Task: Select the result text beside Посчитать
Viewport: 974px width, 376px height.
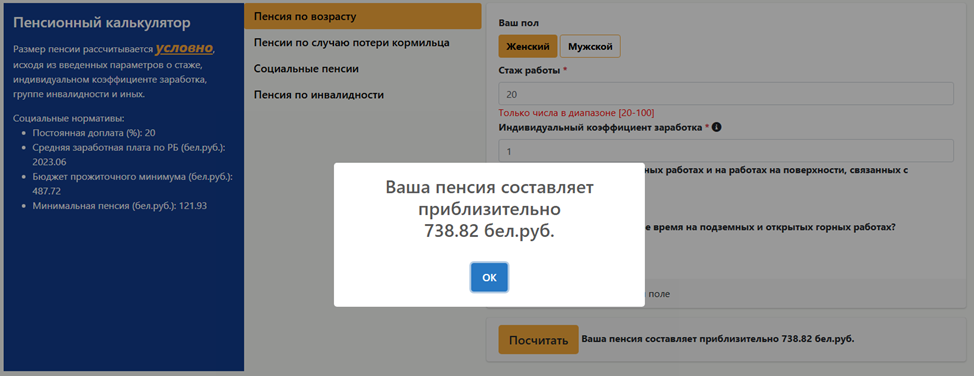Action: (x=717, y=340)
